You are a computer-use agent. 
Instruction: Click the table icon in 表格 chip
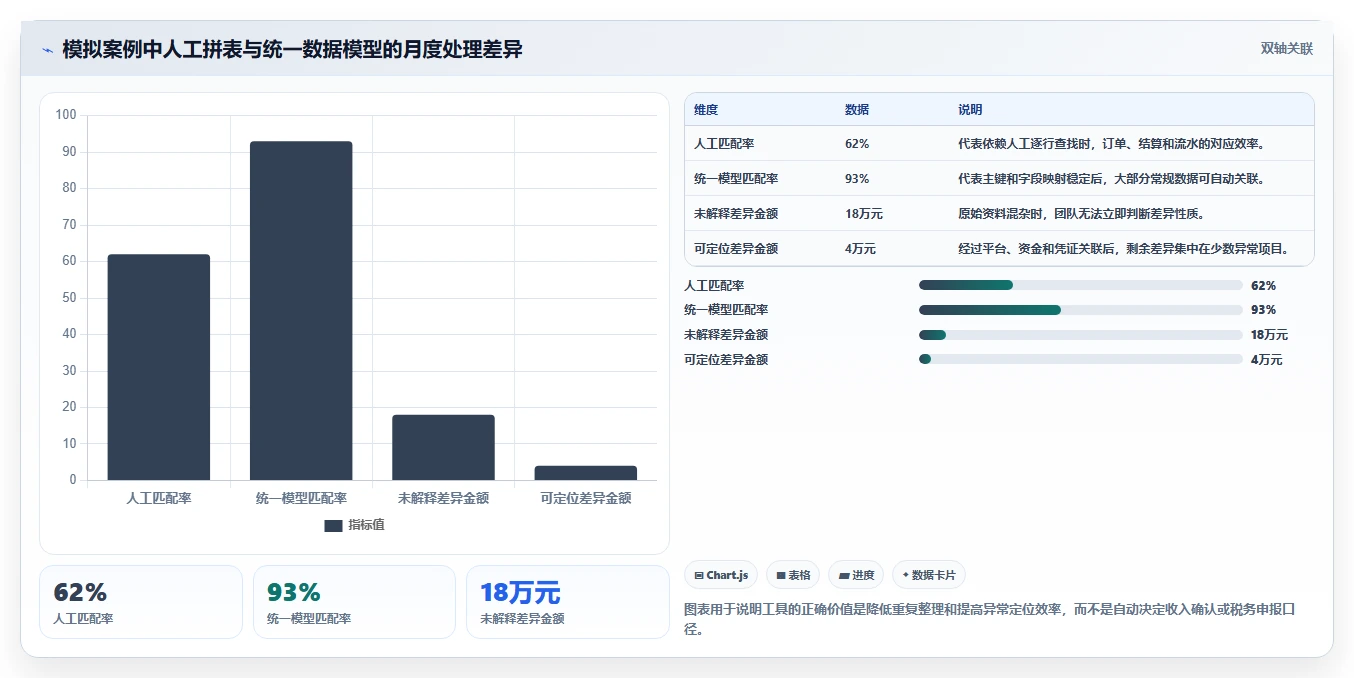[x=781, y=576]
